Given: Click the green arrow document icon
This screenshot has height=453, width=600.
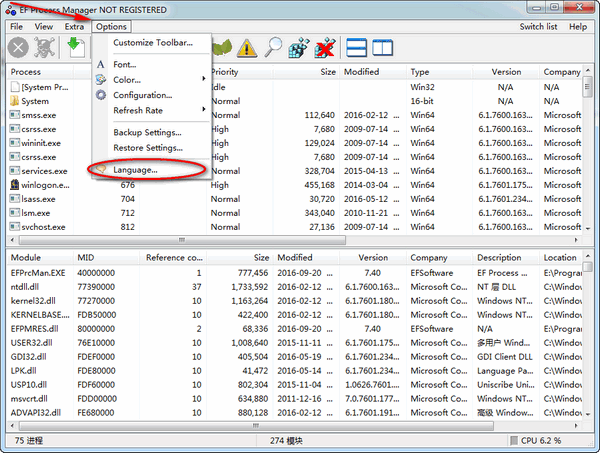Looking at the screenshot, I should tap(77, 47).
